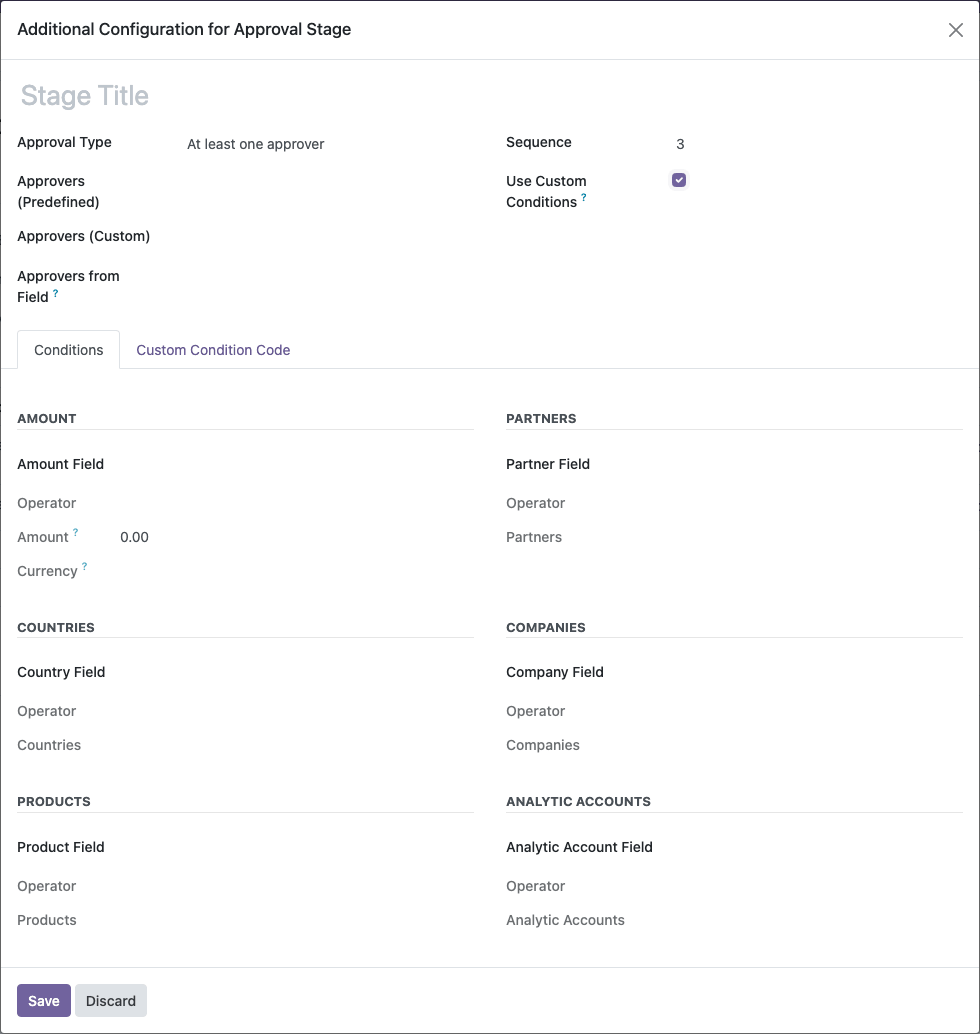
Task: Show help icon next to Amount
Action: [x=75, y=532]
